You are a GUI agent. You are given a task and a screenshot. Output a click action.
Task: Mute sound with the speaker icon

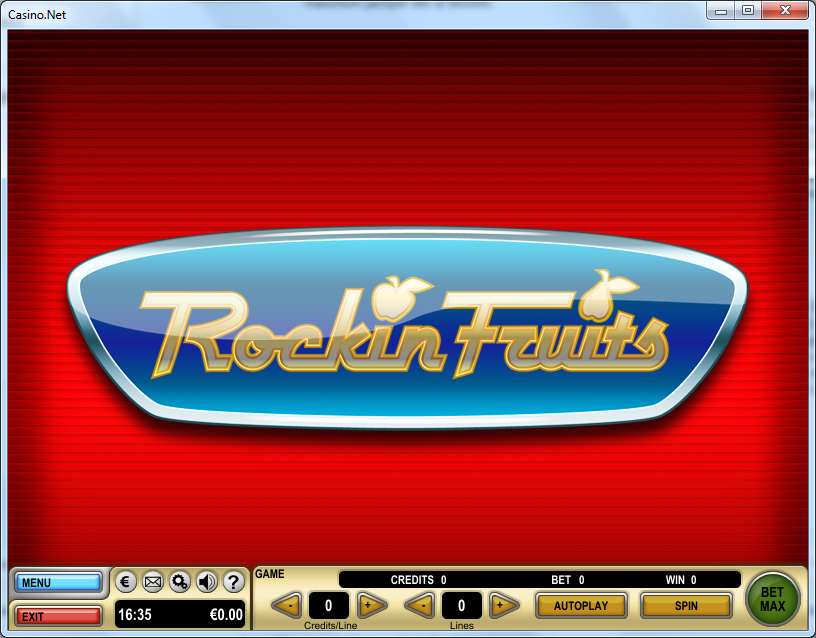[207, 581]
